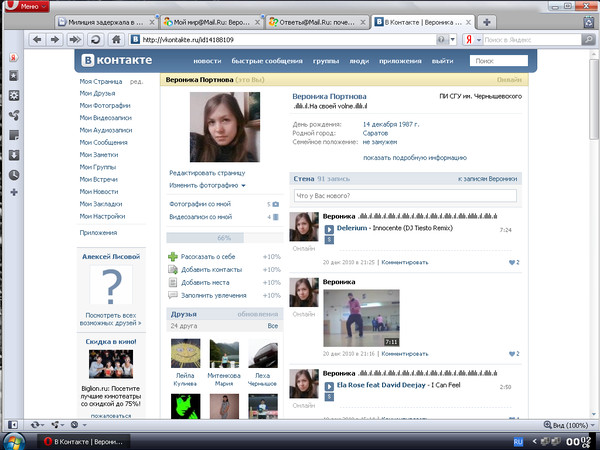Open Мои Фотографии in left menu
Image resolution: width=600 pixels, height=450 pixels.
[105, 106]
